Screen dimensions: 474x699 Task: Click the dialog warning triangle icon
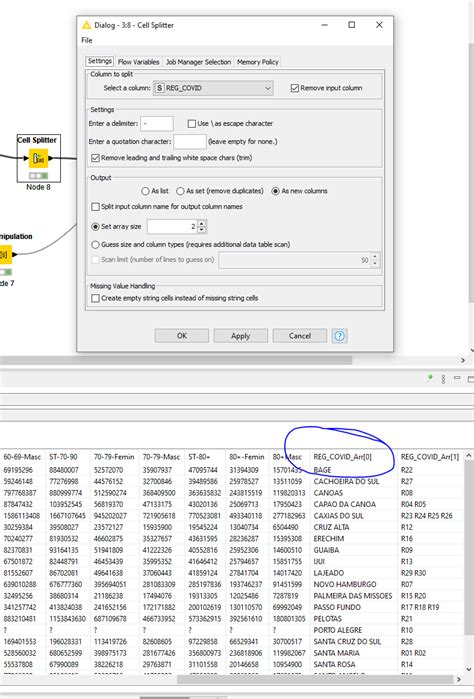tap(87, 25)
